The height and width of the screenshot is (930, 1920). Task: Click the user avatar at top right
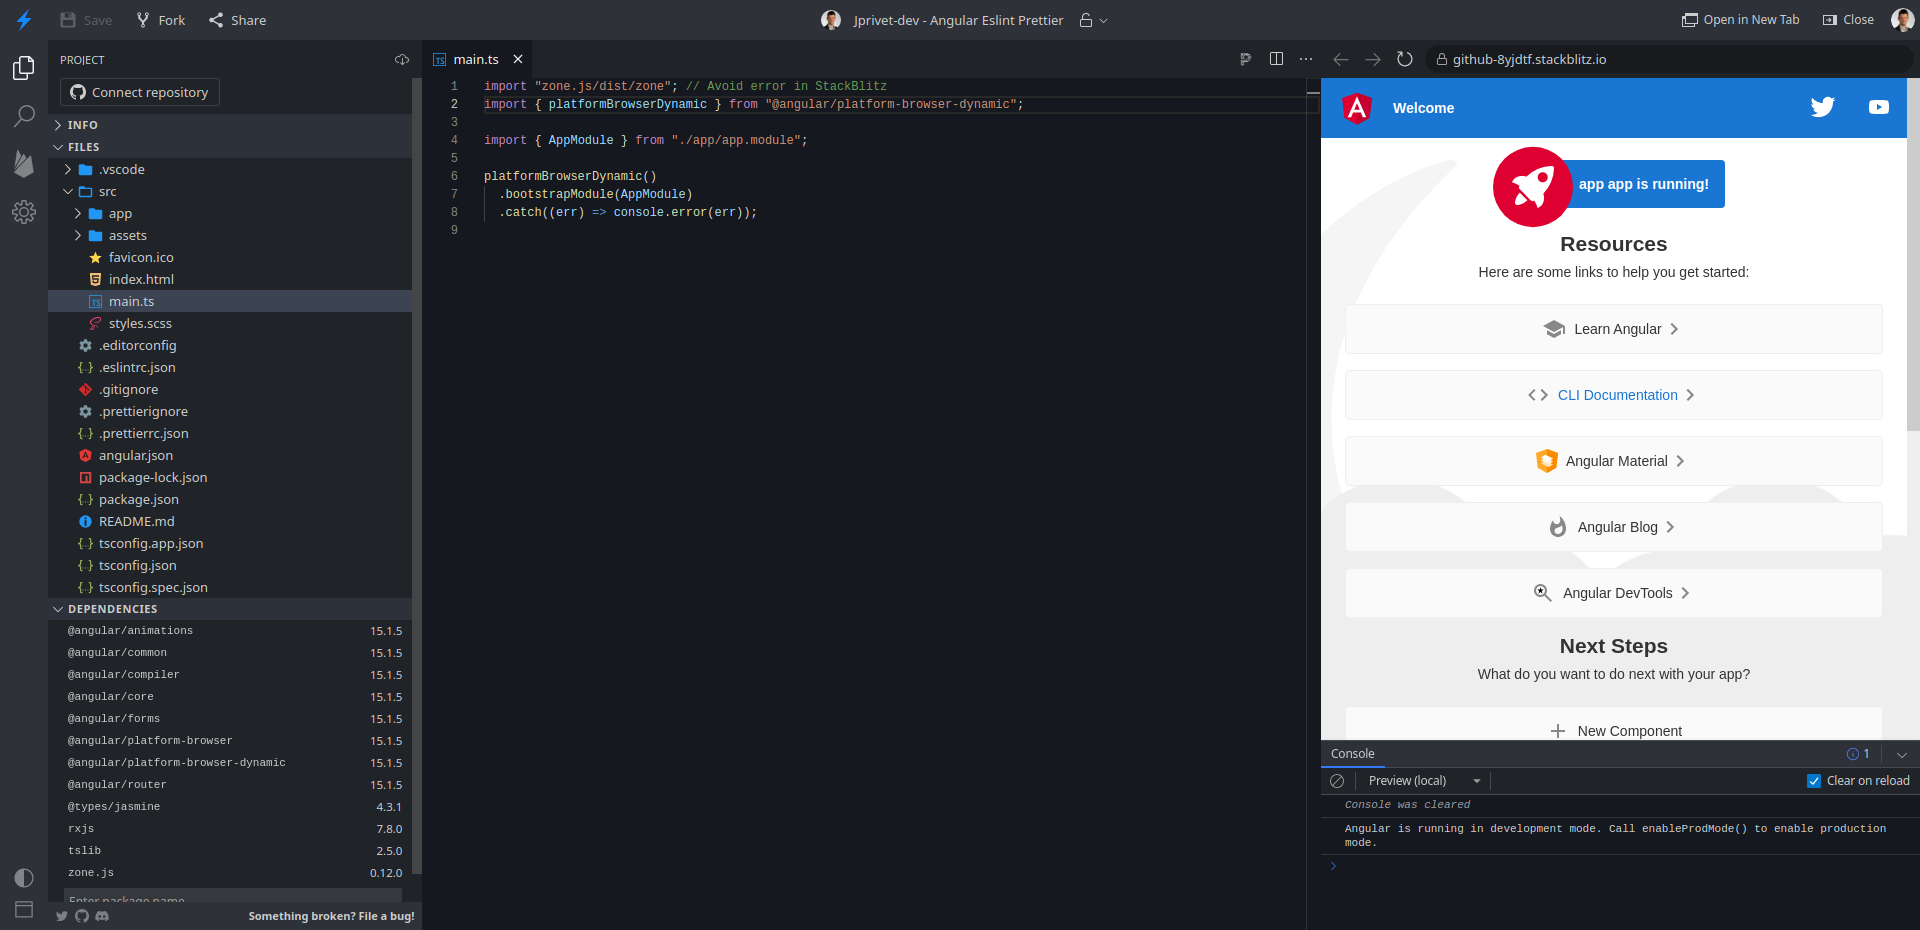(1902, 20)
